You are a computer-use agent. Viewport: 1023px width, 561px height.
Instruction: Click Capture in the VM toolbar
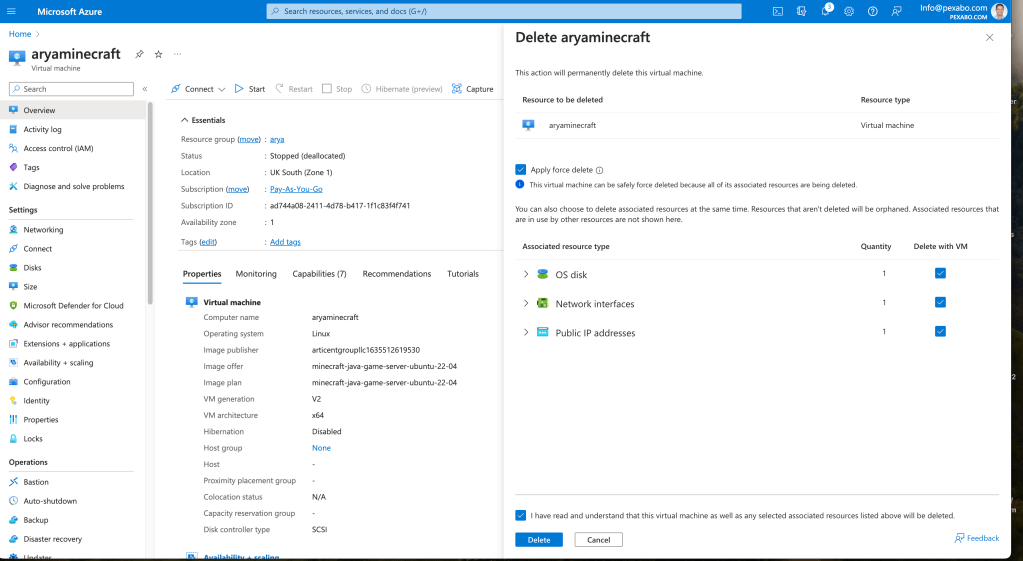(472, 89)
